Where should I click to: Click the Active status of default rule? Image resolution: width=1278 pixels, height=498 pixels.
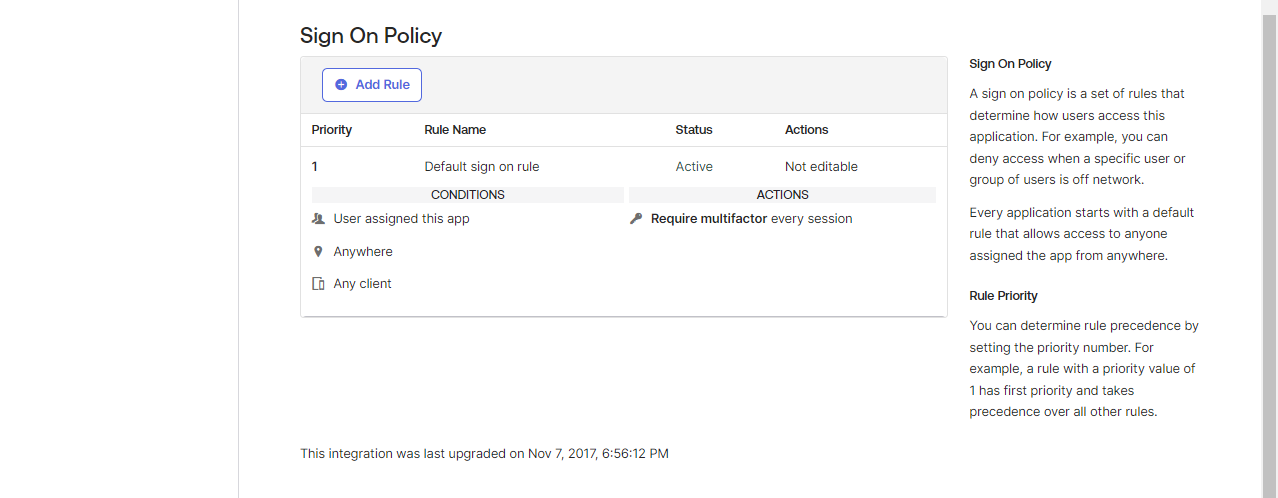694,167
